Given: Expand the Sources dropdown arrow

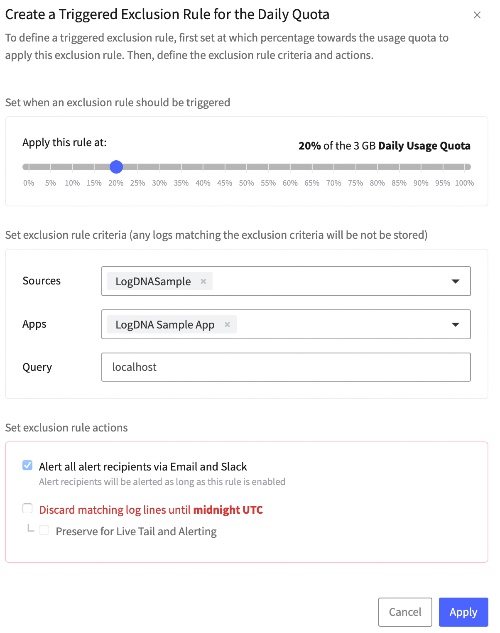Looking at the screenshot, I should click(x=455, y=281).
